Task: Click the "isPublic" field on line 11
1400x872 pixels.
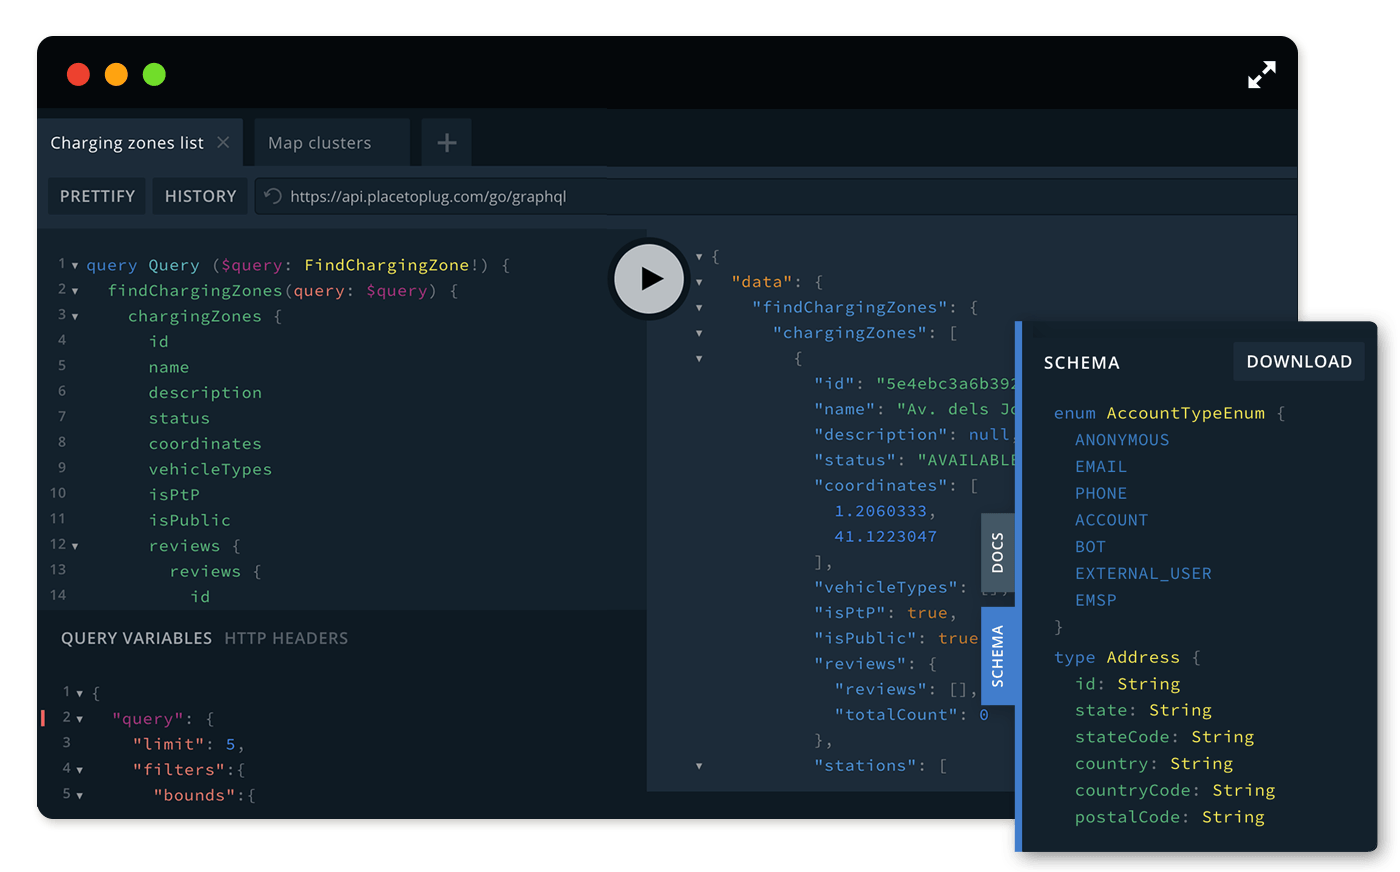Action: click(190, 520)
